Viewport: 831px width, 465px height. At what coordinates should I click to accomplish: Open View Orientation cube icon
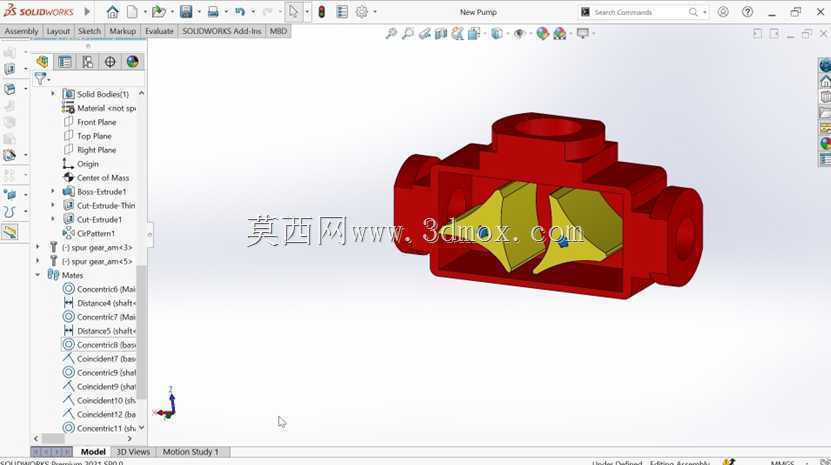474,34
